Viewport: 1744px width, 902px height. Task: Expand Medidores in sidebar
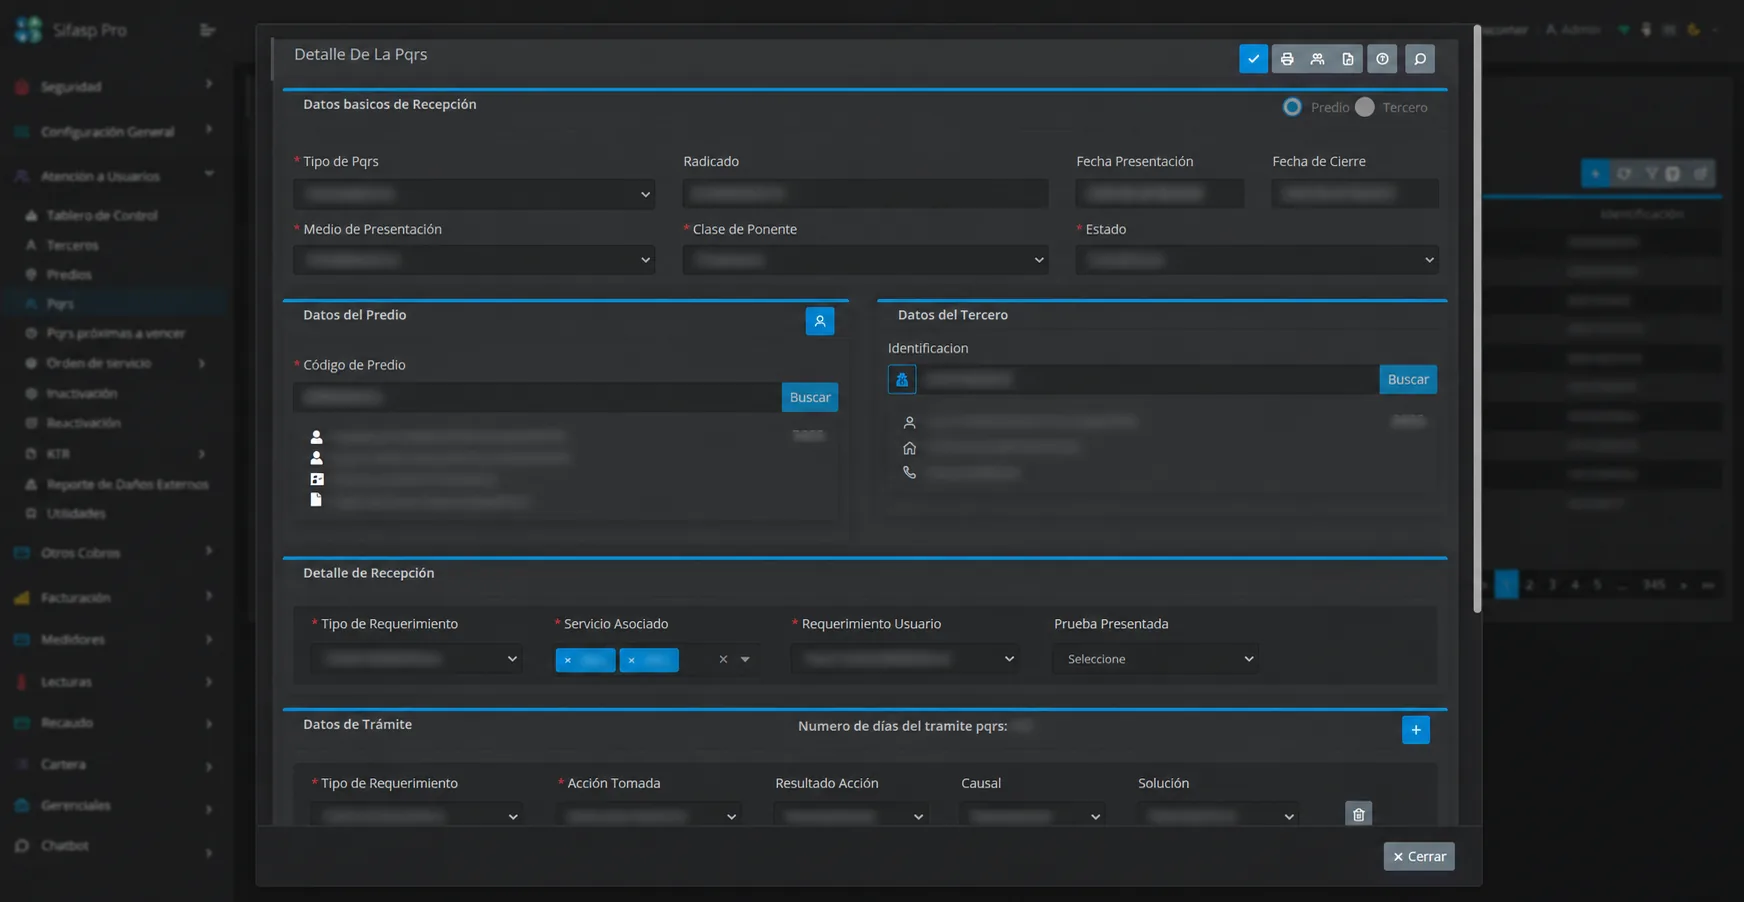pos(115,639)
